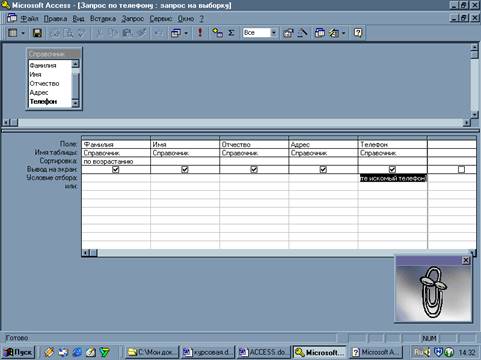Toggle the Totals sigma icon

coord(231,33)
